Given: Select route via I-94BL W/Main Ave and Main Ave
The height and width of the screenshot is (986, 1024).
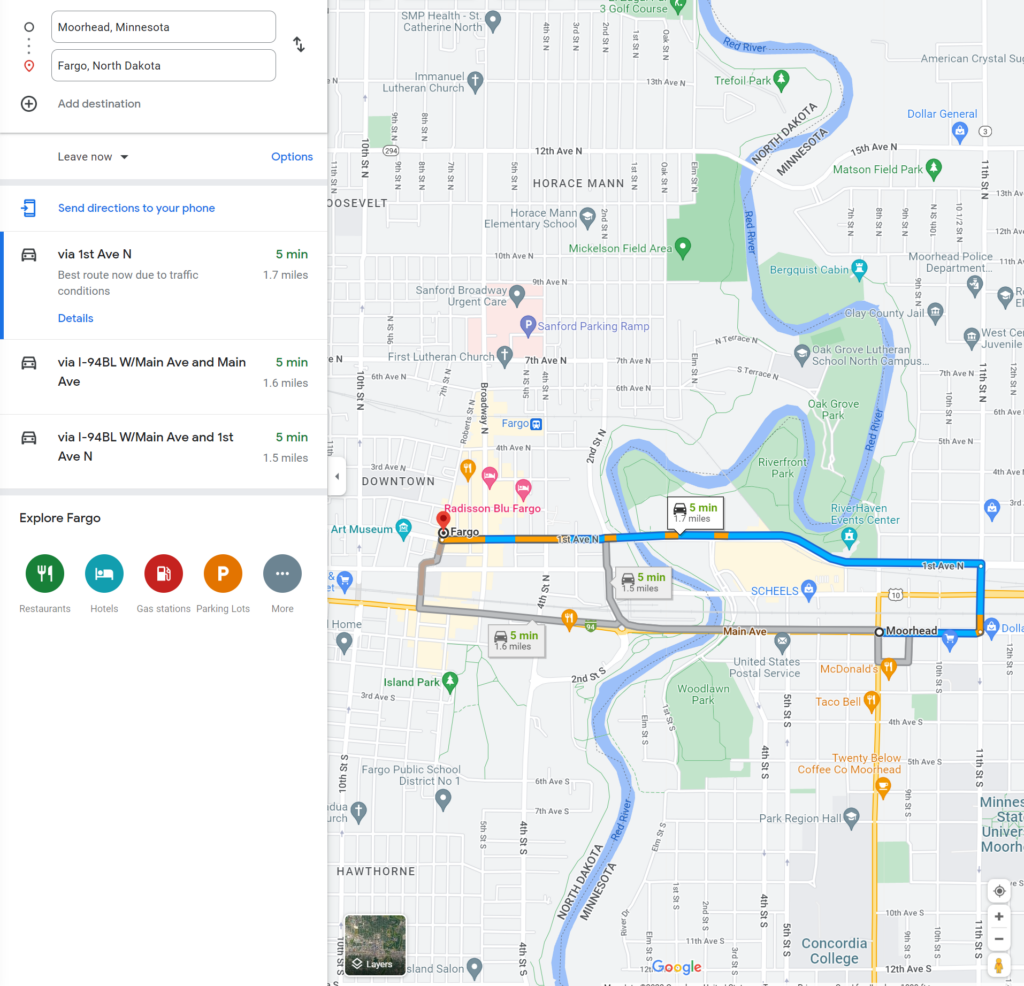Looking at the screenshot, I should click(x=163, y=377).
